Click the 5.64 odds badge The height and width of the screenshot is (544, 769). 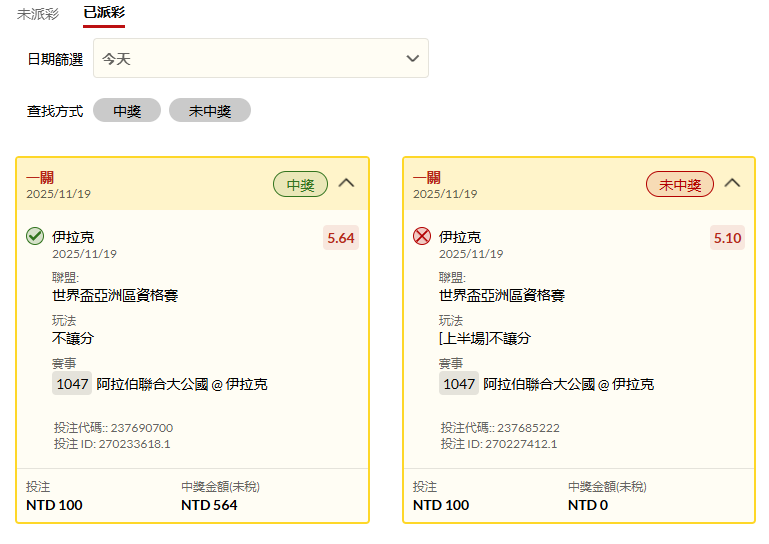341,238
